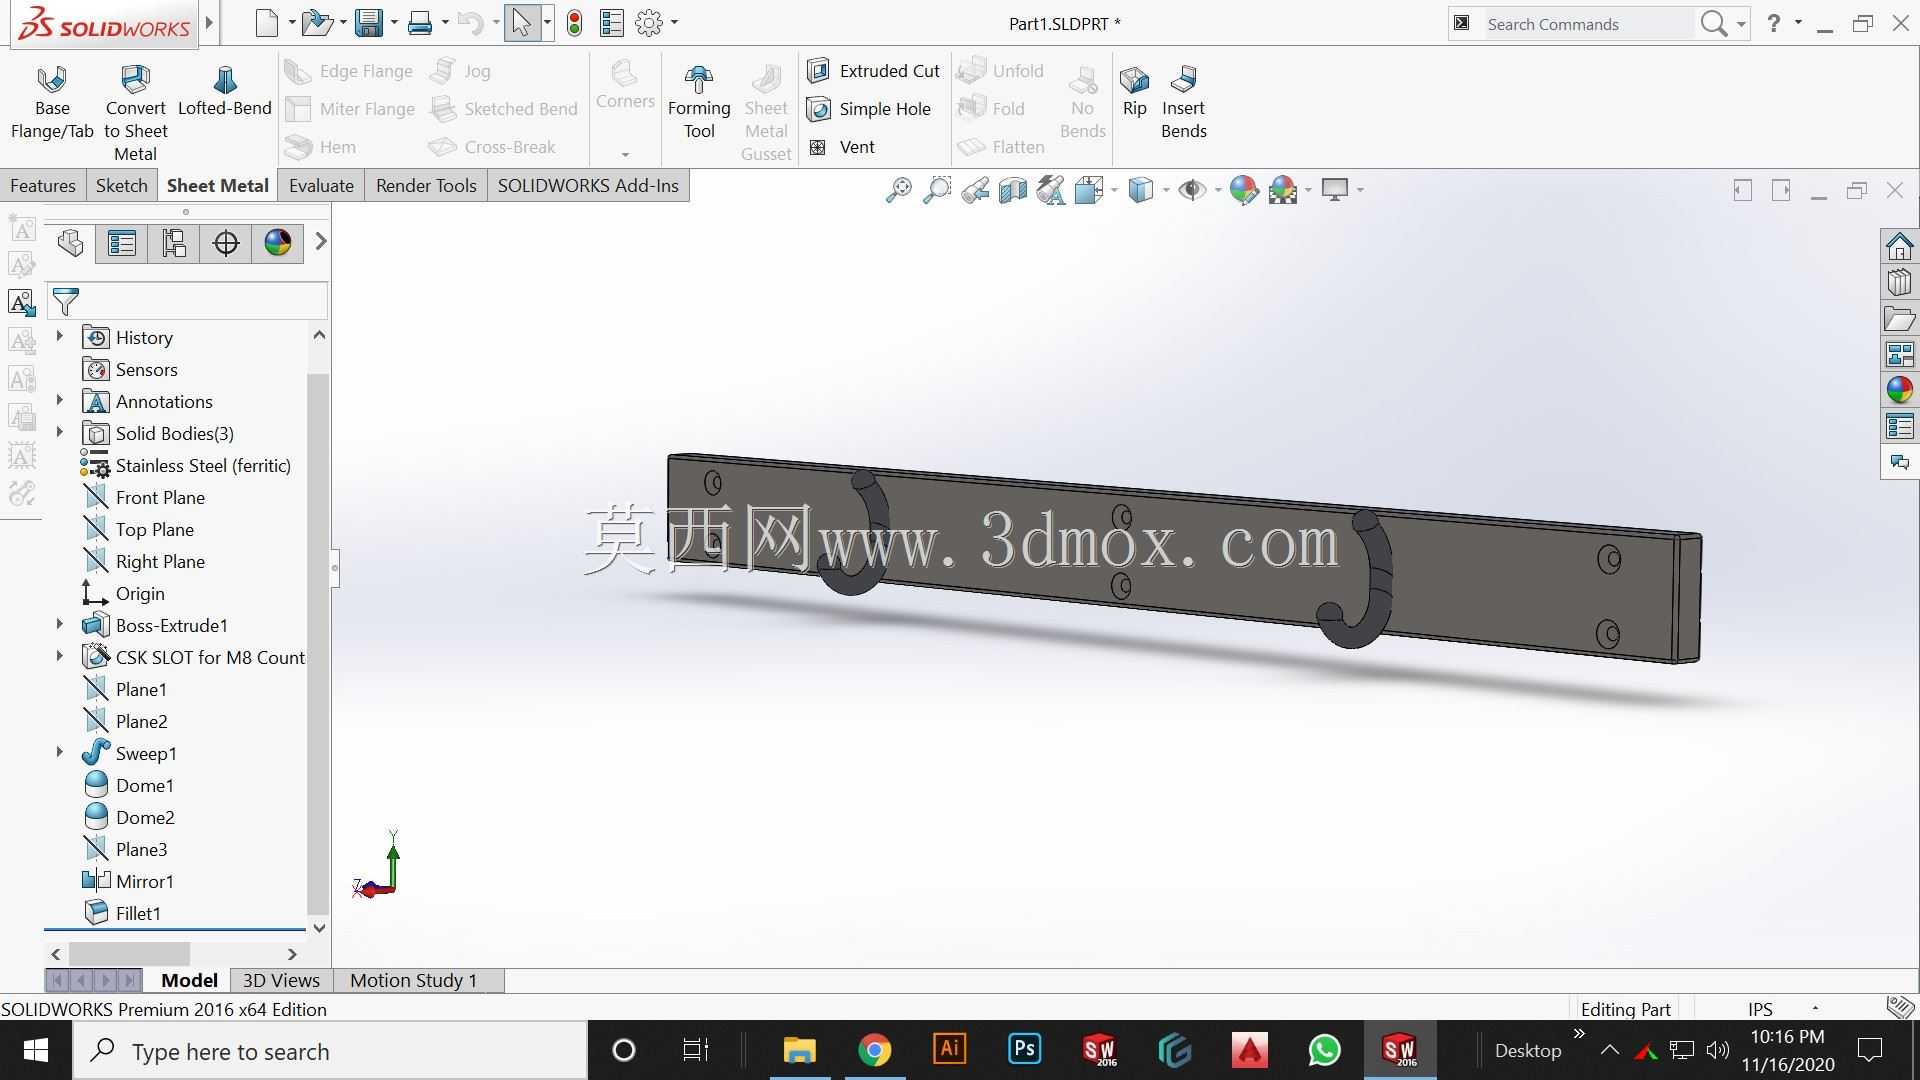Click the Simple Hole tool
Screen dimensions: 1920x1080
coord(869,109)
